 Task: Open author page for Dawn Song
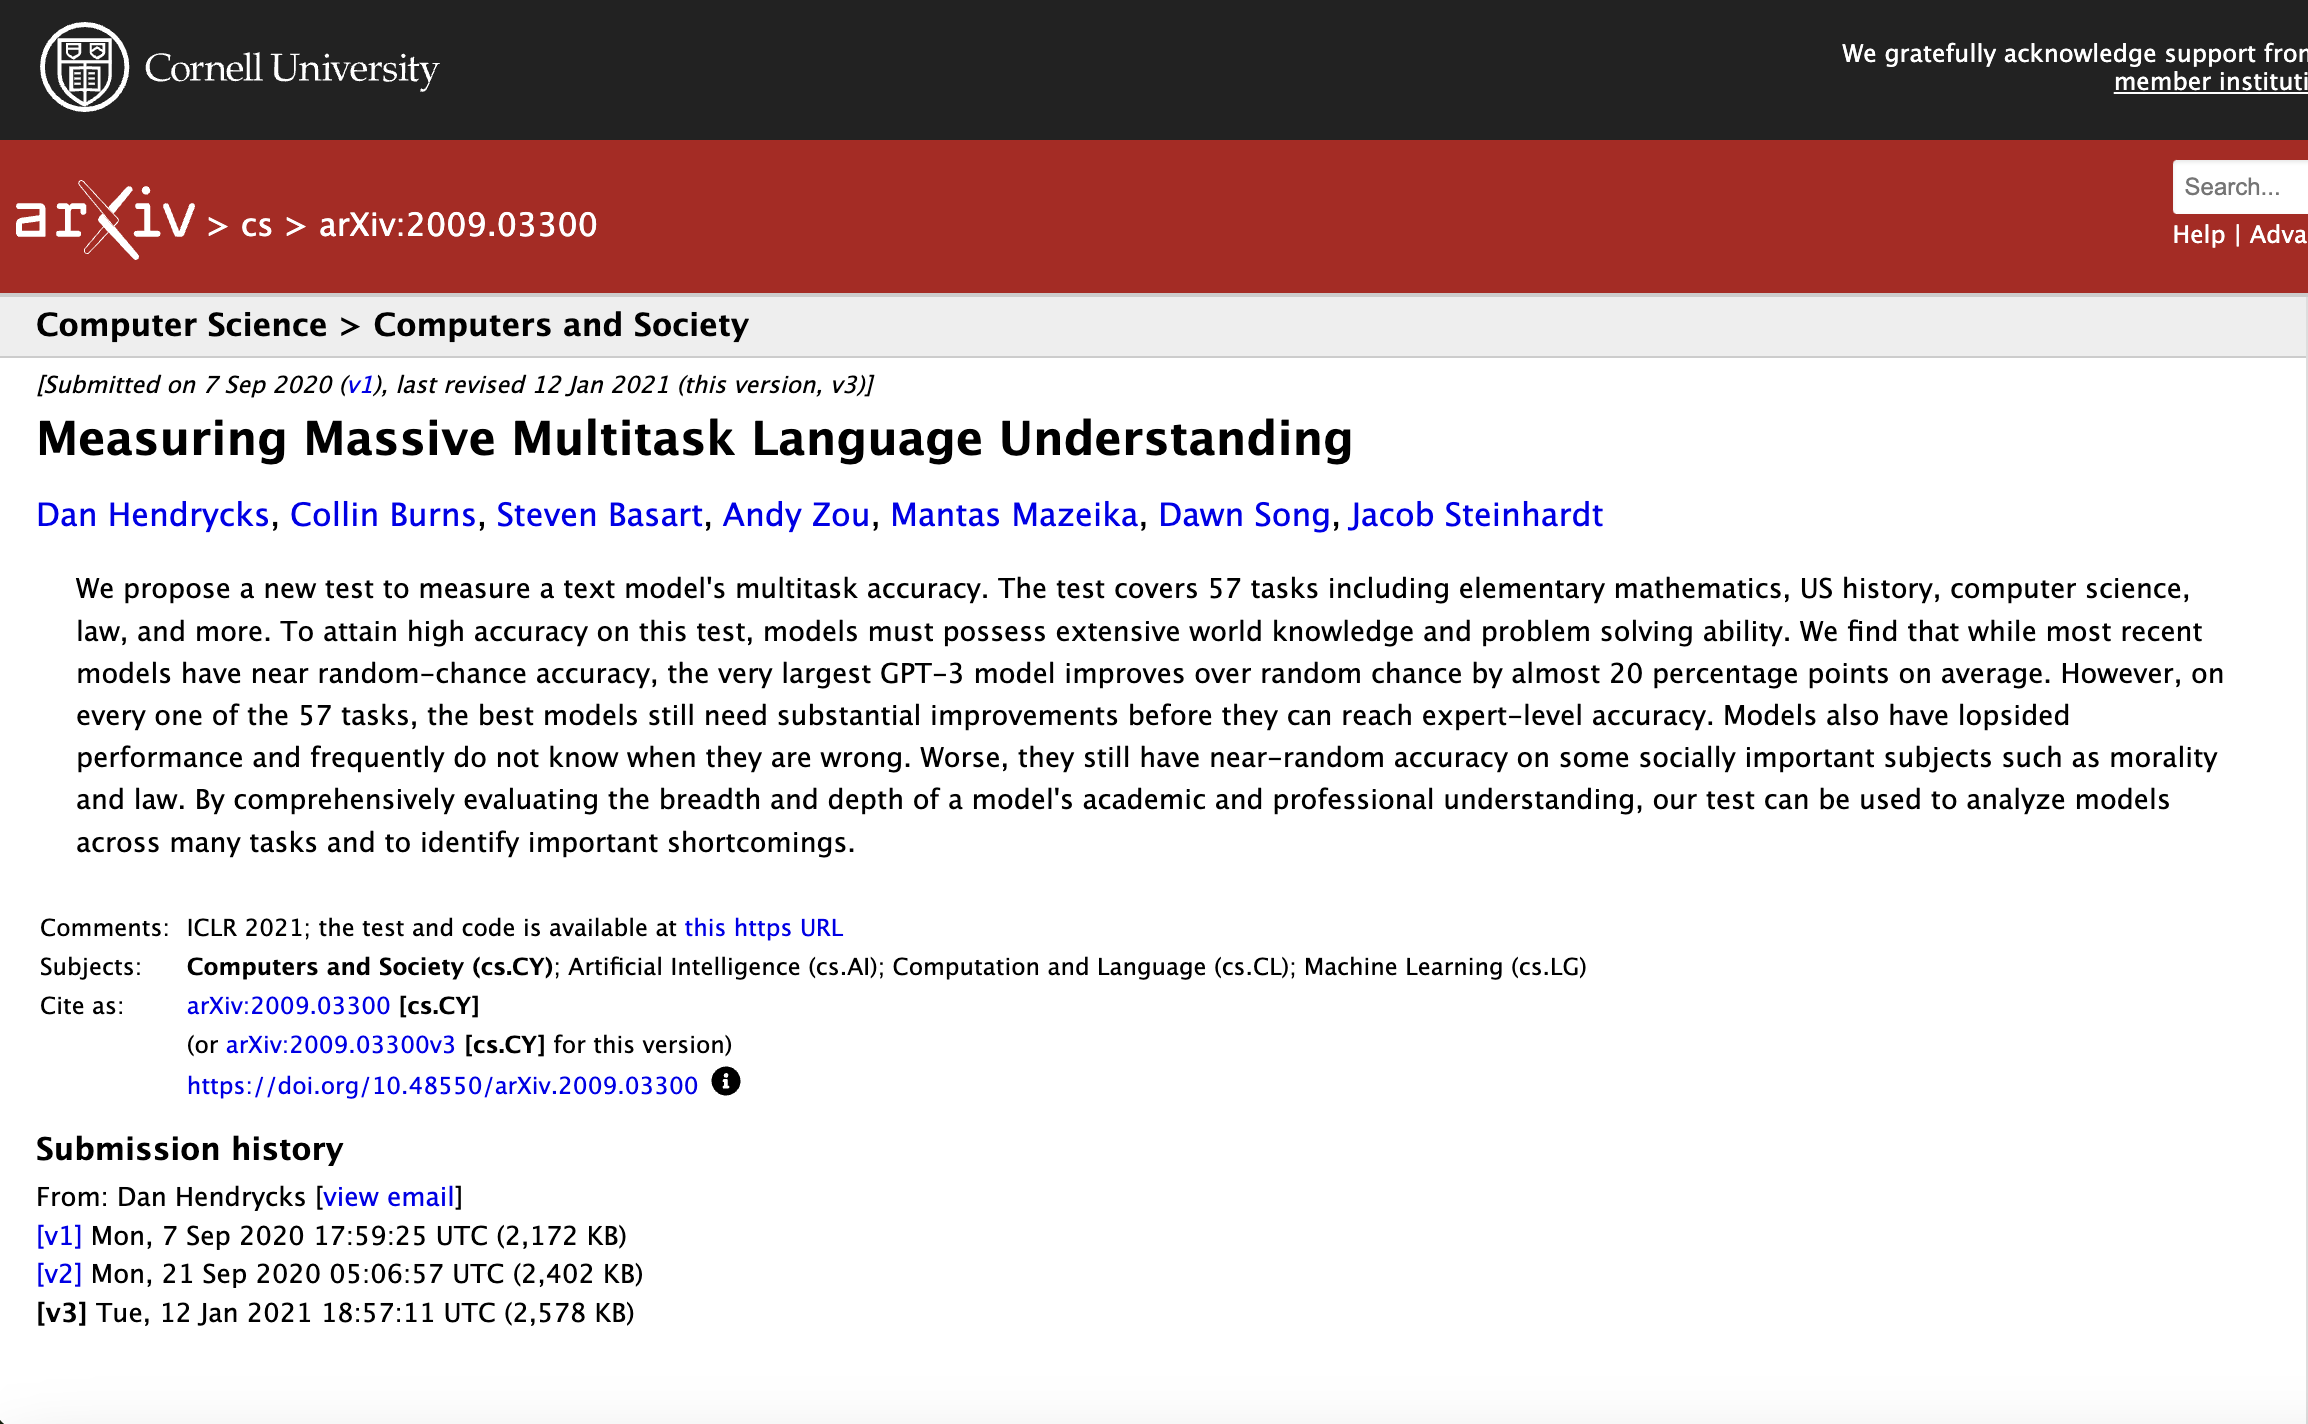[1244, 514]
